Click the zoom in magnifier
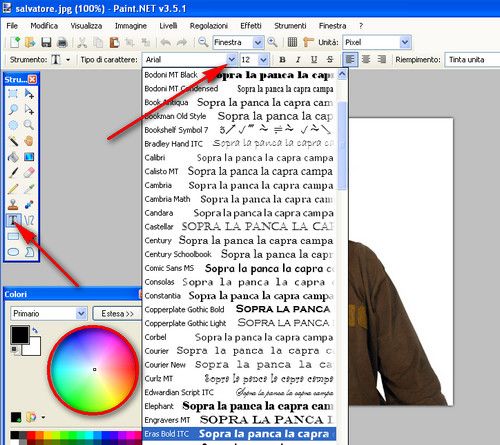The height and width of the screenshot is (445, 500). (272, 42)
